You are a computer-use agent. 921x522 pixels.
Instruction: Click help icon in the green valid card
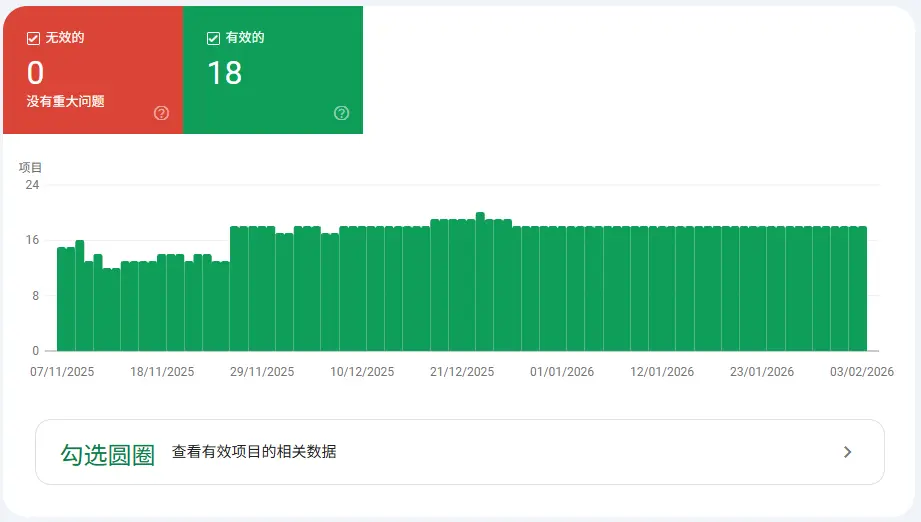point(341,113)
